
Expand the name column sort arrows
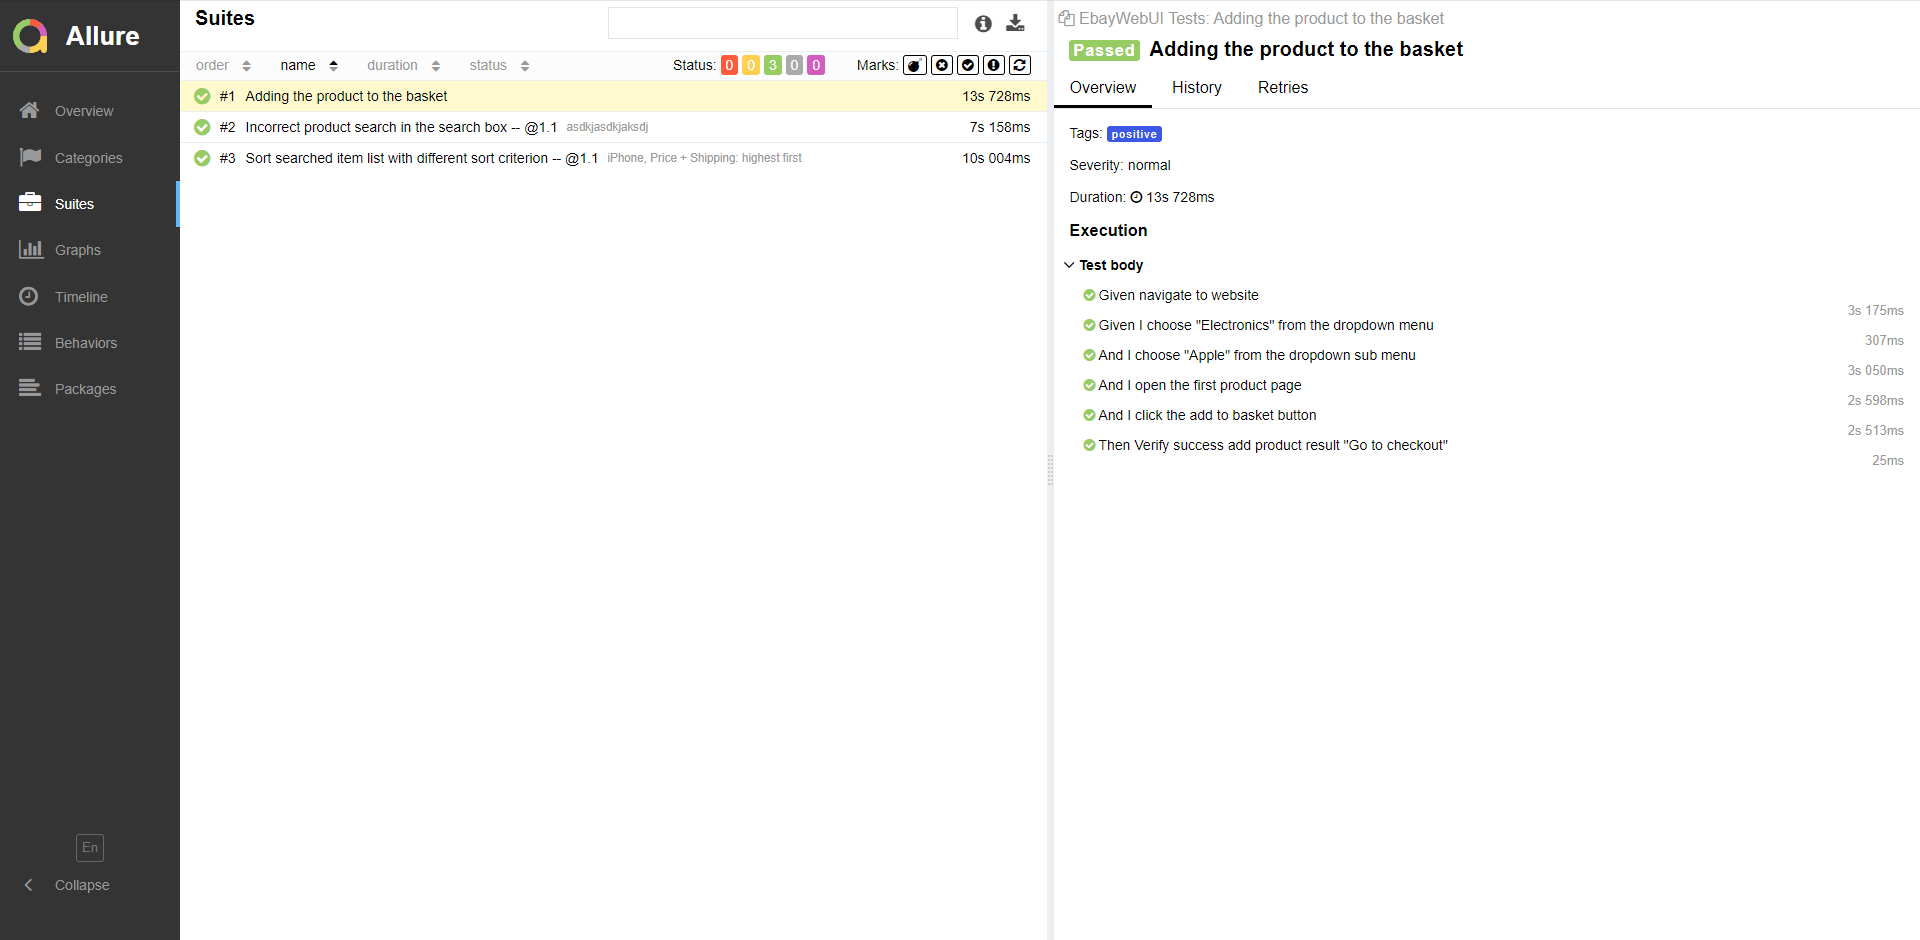pyautogui.click(x=331, y=65)
